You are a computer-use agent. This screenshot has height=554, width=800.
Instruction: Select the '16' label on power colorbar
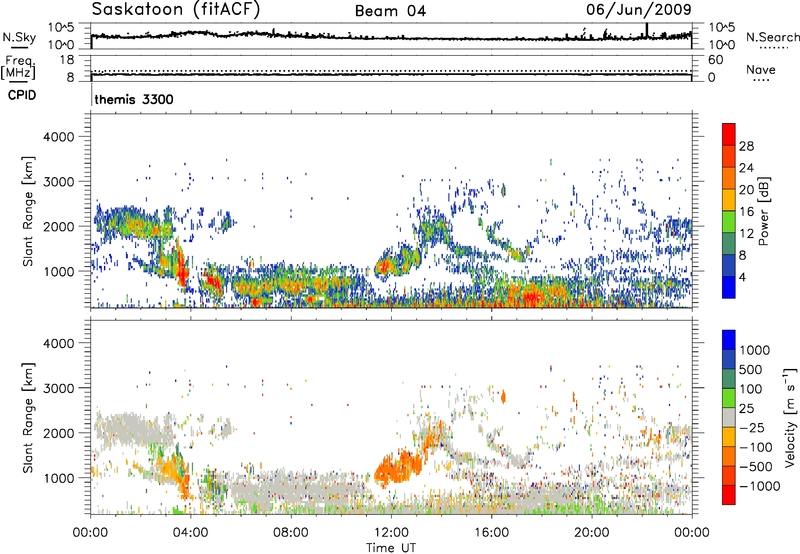[x=746, y=212]
